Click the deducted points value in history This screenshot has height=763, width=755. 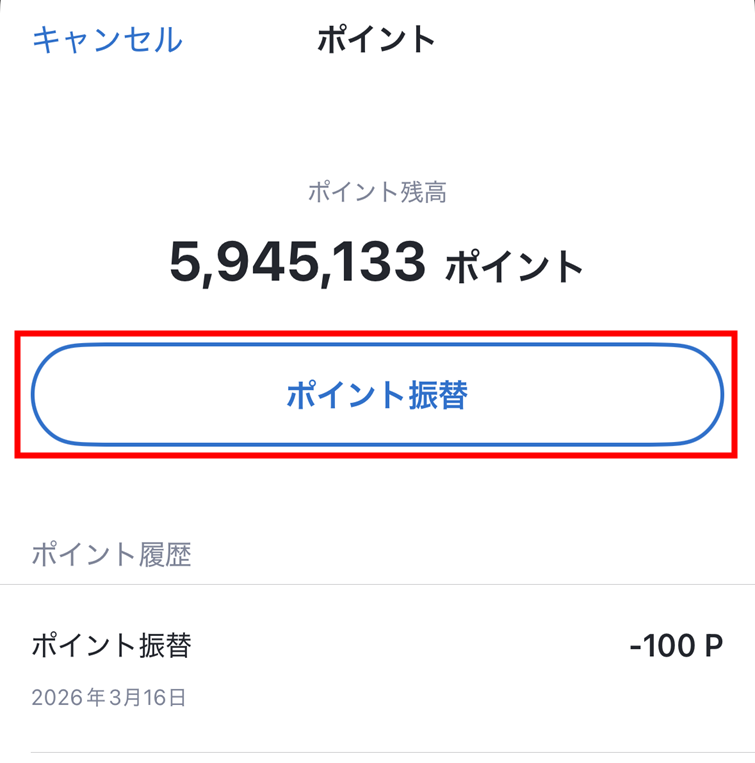tap(676, 646)
